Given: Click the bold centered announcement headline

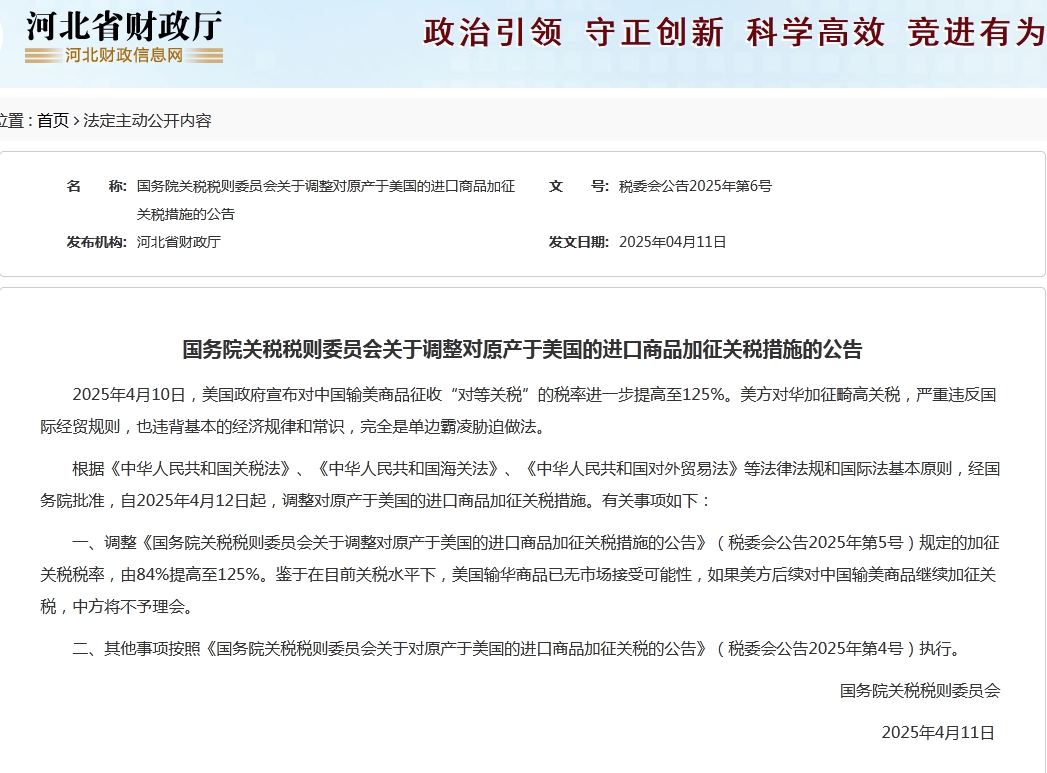Looking at the screenshot, I should (523, 349).
